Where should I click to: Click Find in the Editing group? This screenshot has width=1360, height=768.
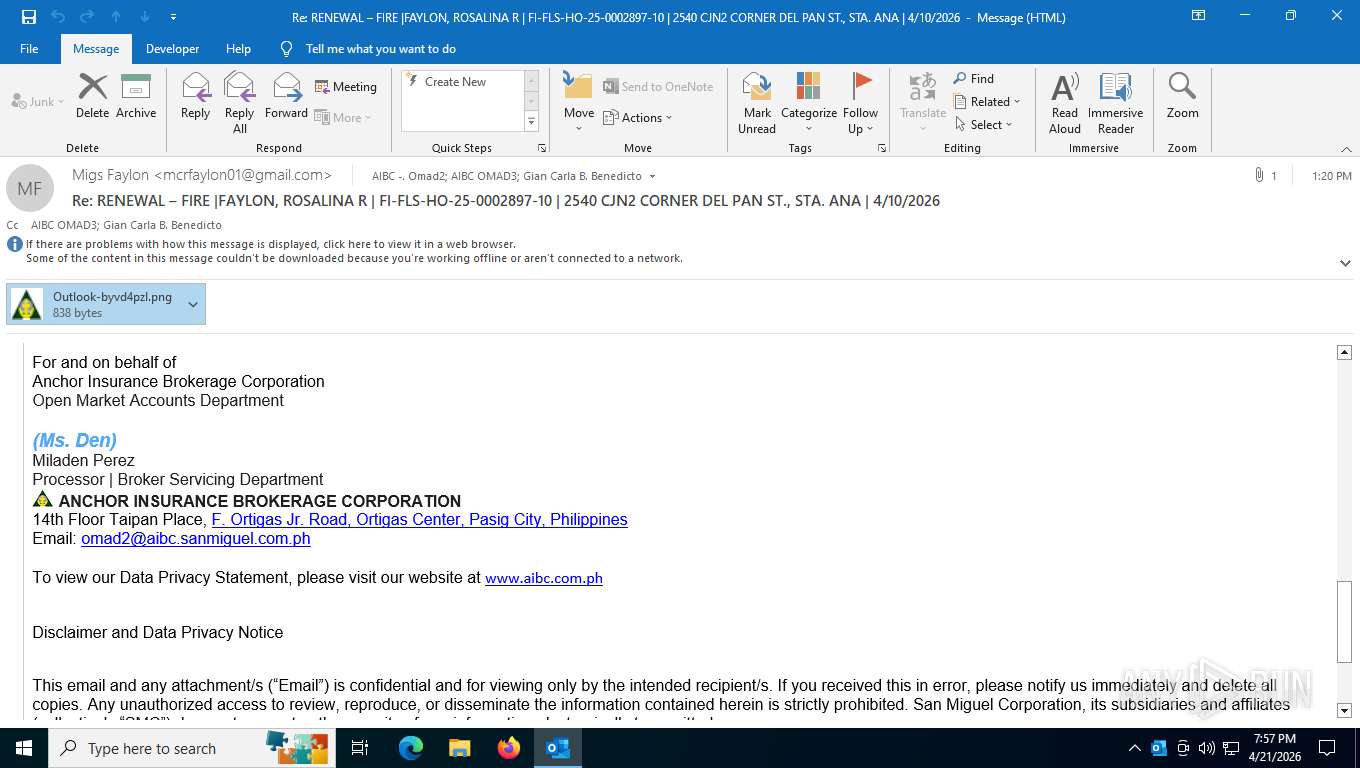973,78
